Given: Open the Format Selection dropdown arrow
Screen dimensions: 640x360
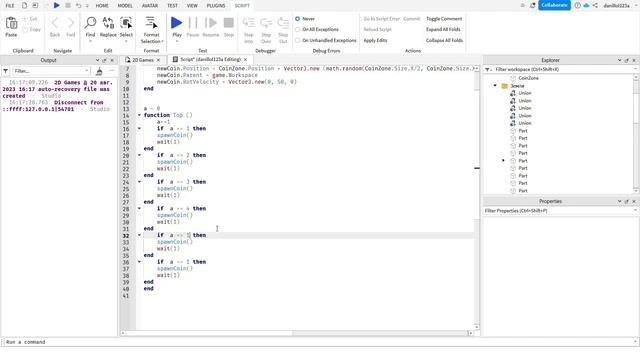Looking at the screenshot, I should [162, 41].
